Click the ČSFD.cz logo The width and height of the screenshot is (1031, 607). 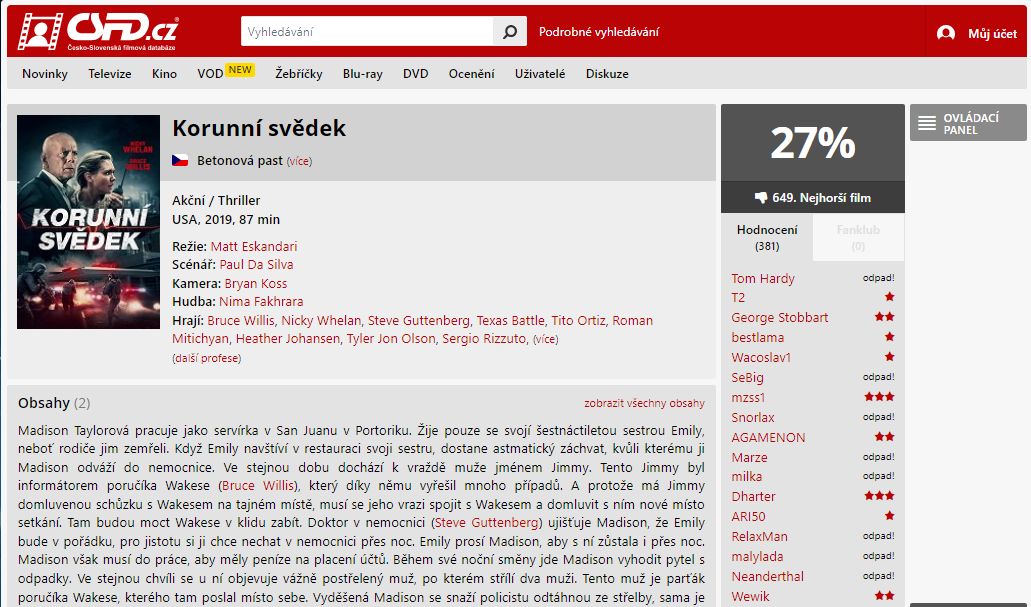(98, 32)
